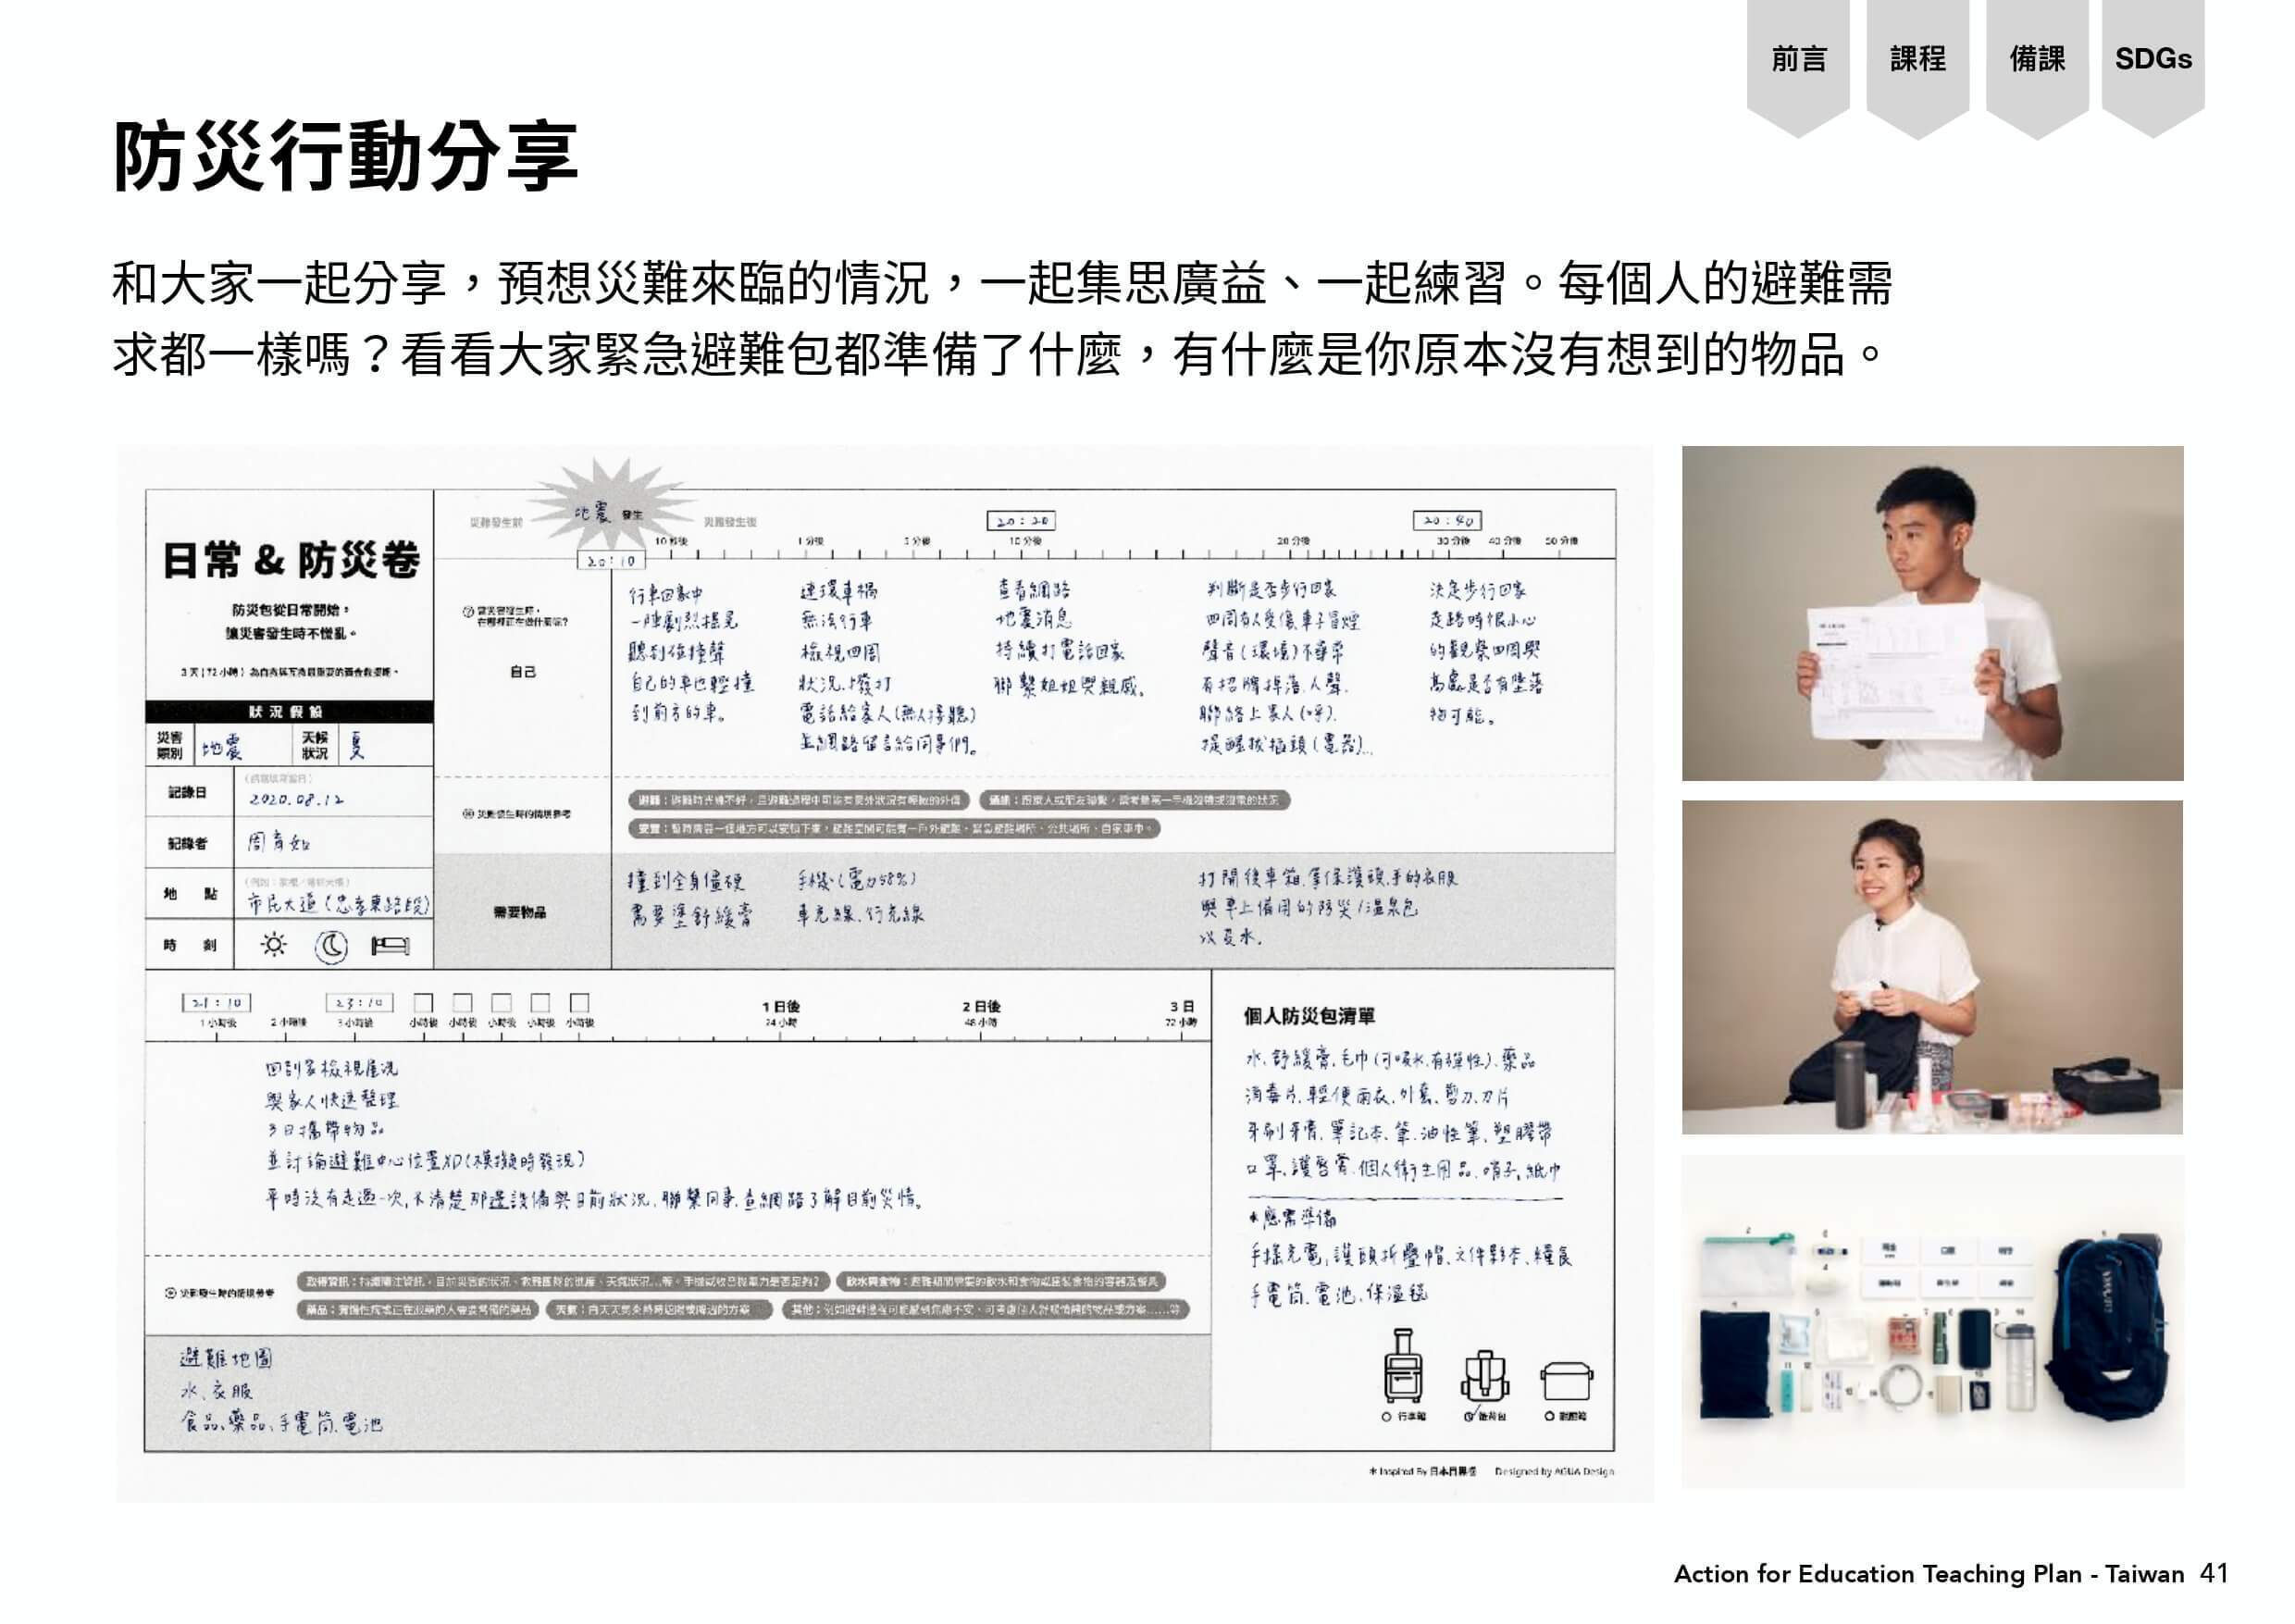Select the circled moon night icon

(x=331, y=946)
